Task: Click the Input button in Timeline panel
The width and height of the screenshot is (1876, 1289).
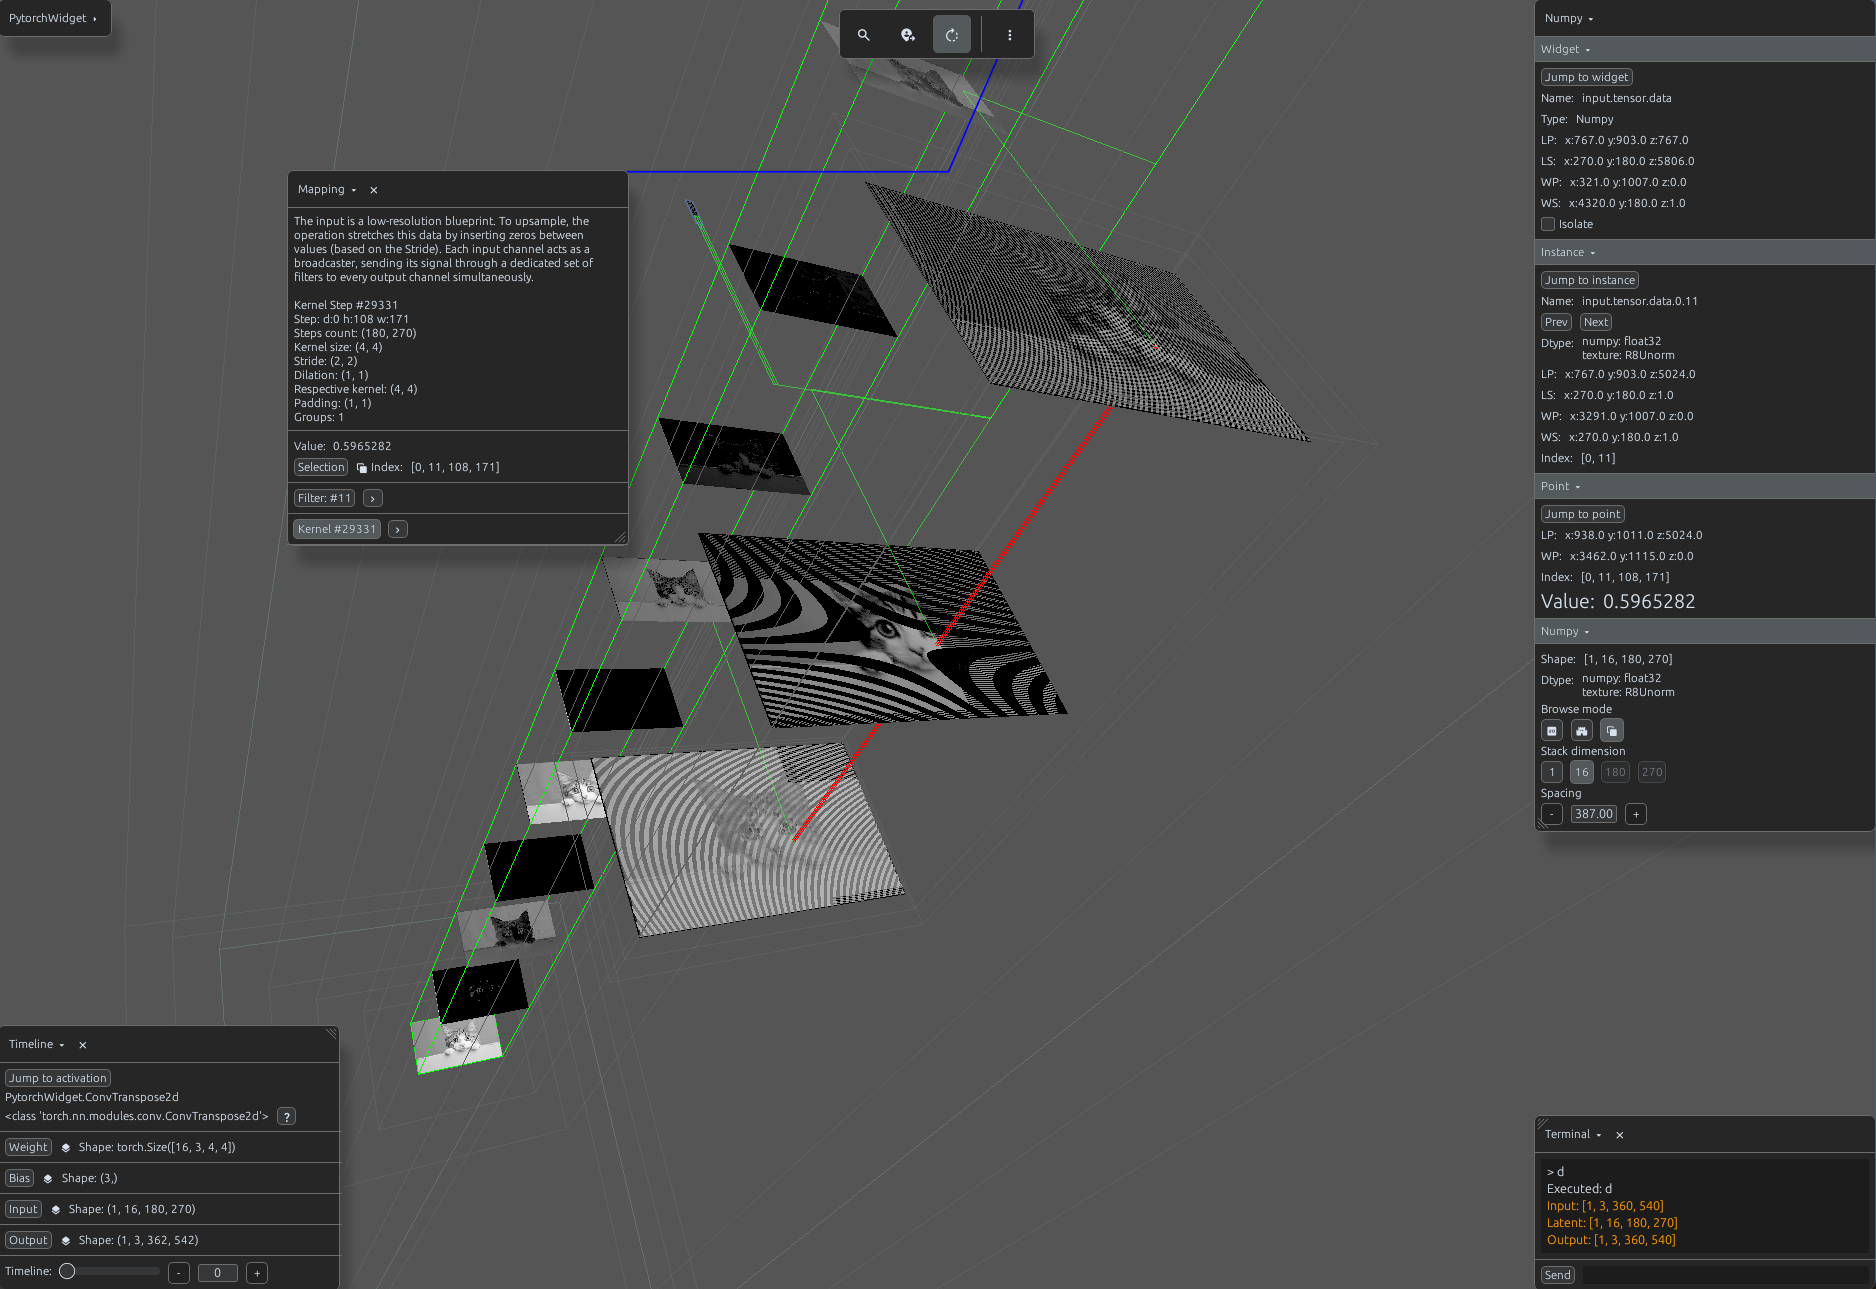Action: point(23,1210)
